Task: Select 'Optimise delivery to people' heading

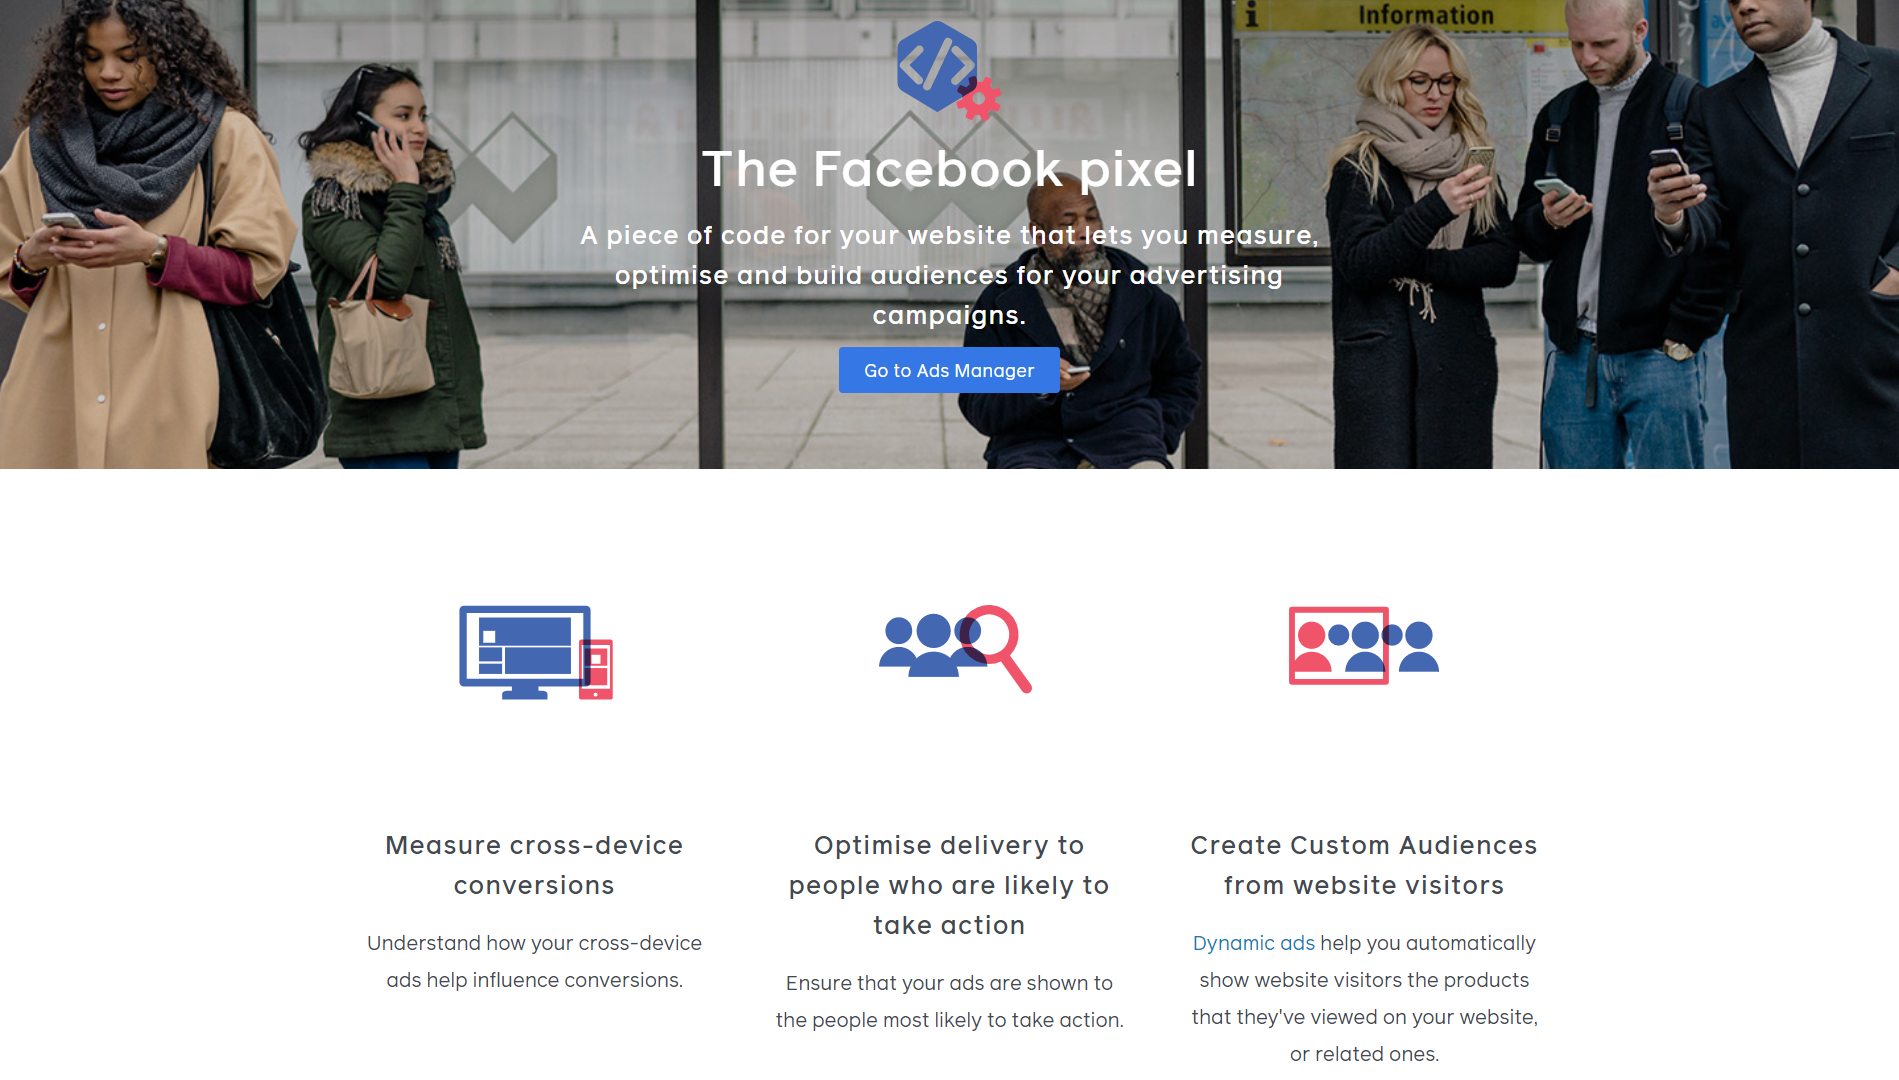Action: pyautogui.click(x=949, y=885)
